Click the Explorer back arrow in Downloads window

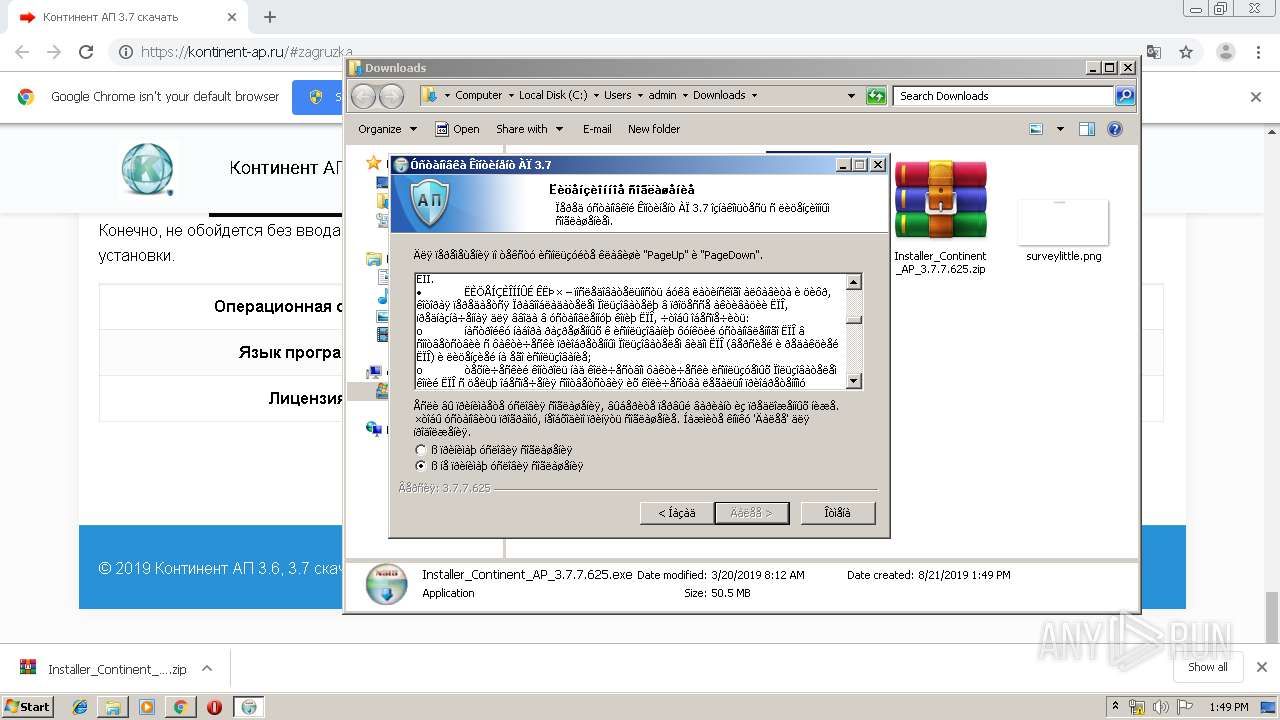(x=364, y=96)
